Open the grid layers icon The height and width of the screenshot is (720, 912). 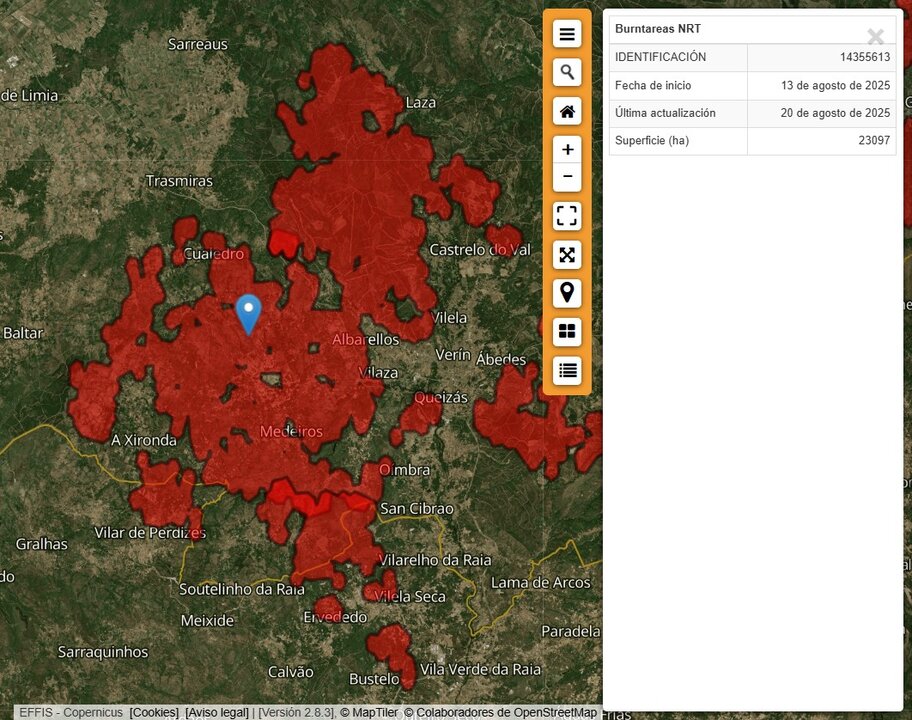click(567, 332)
